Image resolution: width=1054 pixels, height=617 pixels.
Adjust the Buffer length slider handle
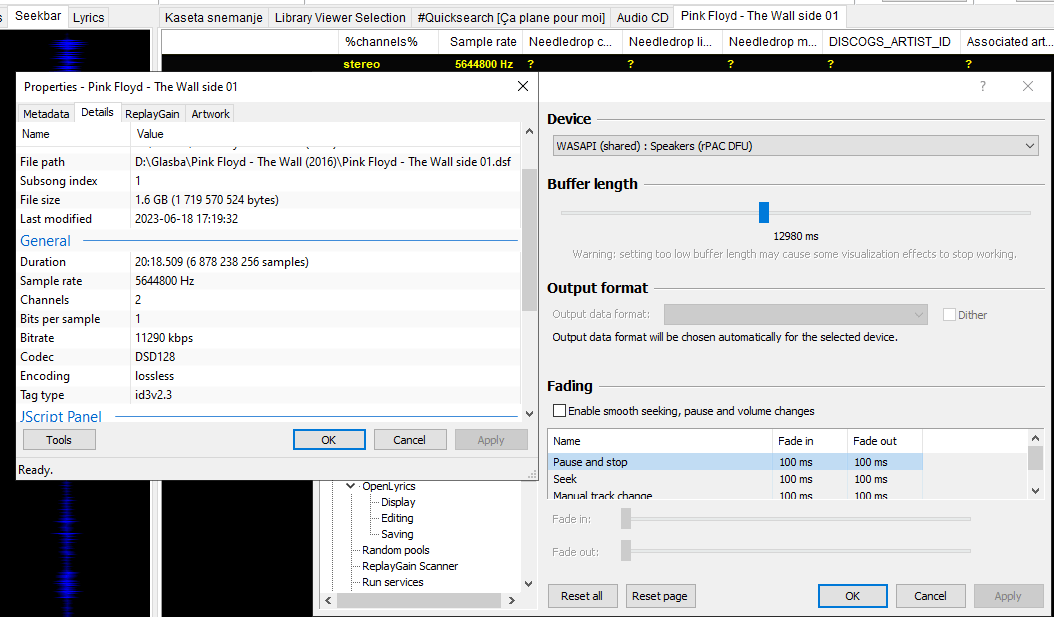[764, 212]
